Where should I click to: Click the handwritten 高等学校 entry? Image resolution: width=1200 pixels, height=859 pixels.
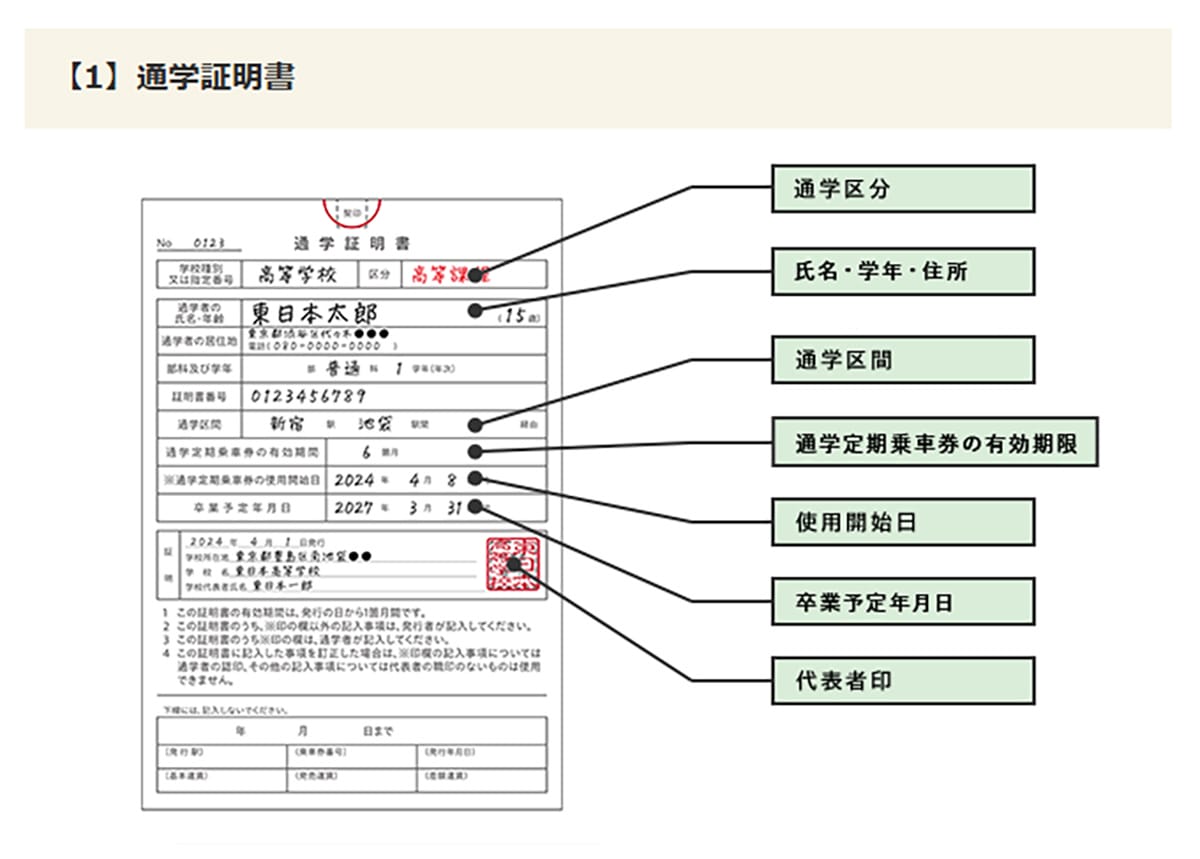tap(298, 274)
